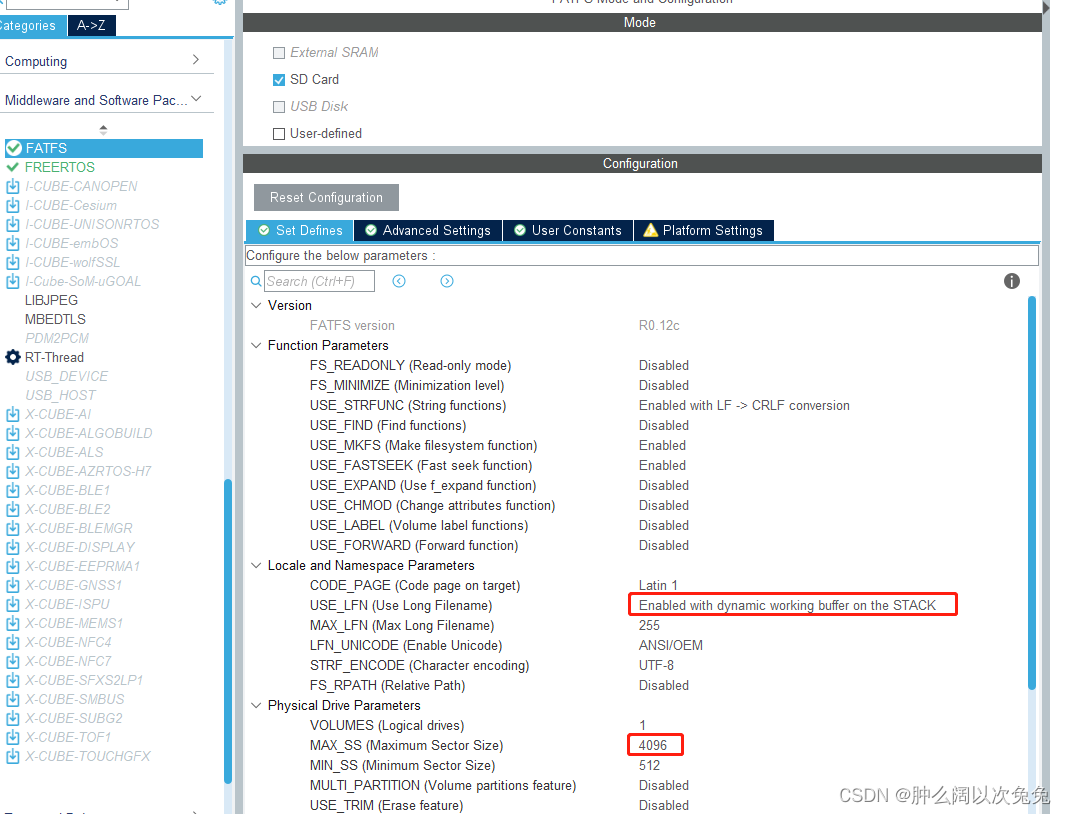Tick the User-defined checkbox
This screenshot has width=1066, height=814.
click(x=279, y=134)
